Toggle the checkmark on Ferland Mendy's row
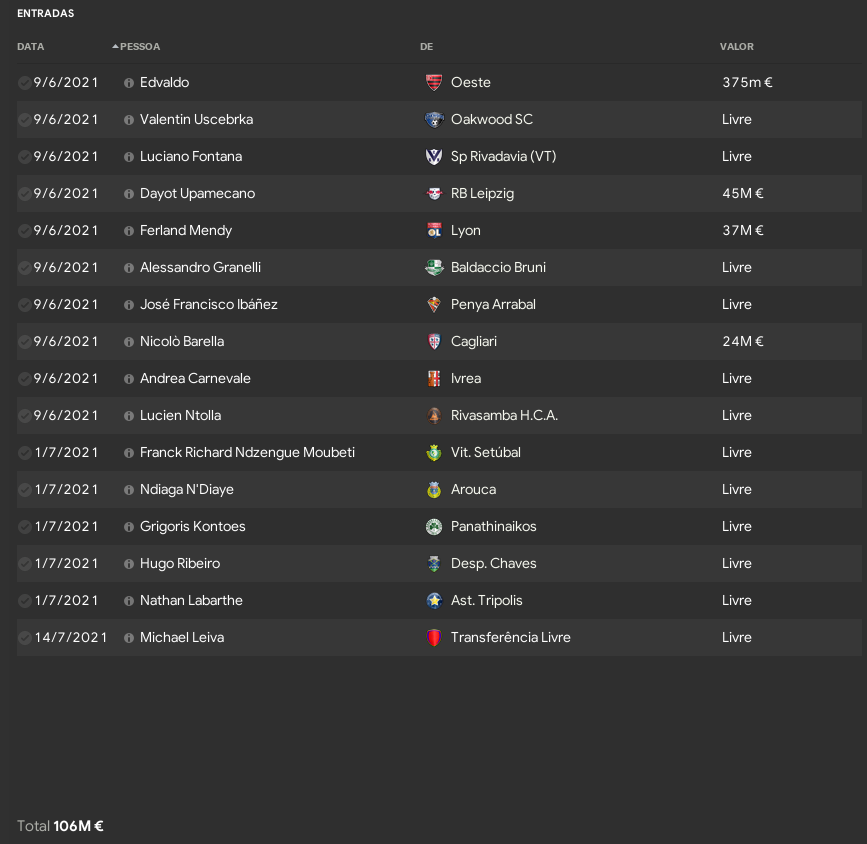The height and width of the screenshot is (844, 867). click(x=24, y=231)
